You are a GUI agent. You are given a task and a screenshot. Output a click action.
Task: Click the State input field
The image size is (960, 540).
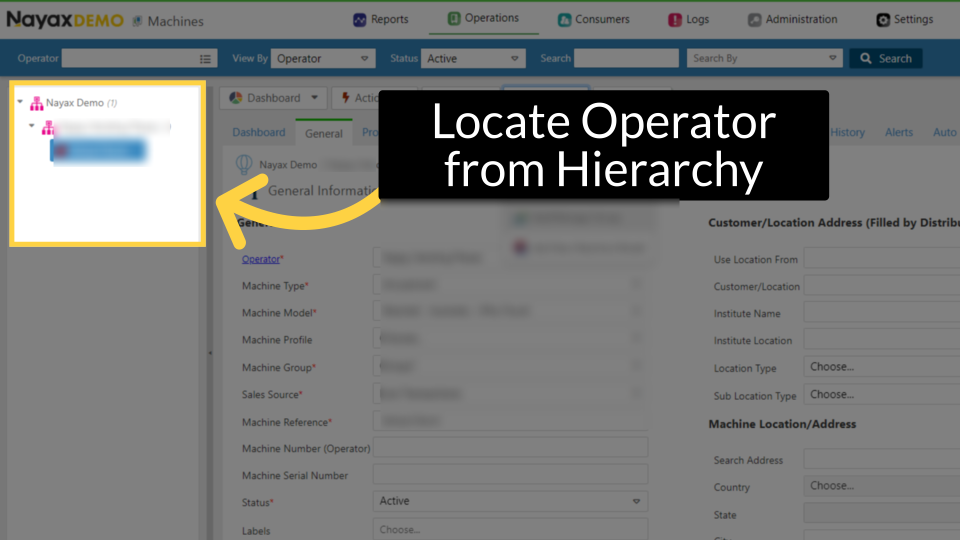[882, 513]
